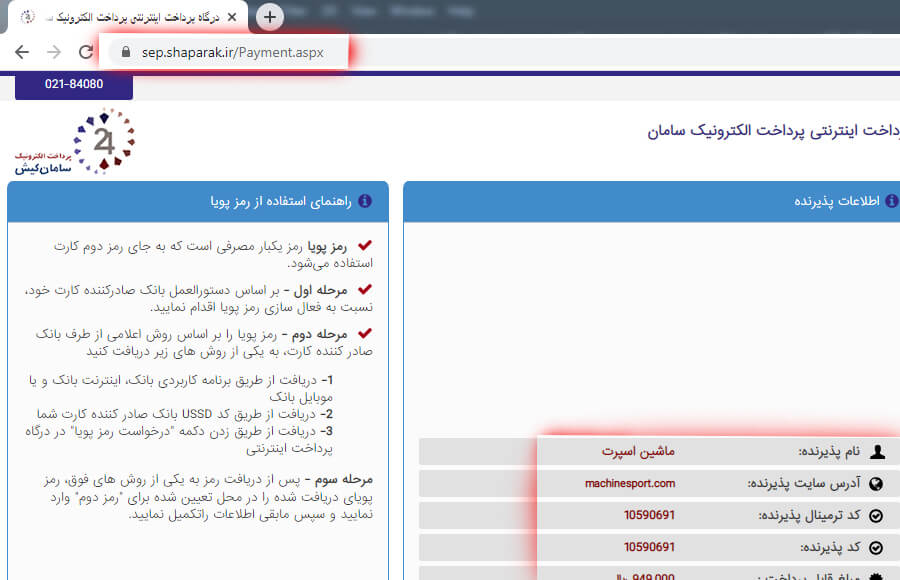Click the کد ترمینال پذیرنده label
Viewport: 900px width, 580px height.
(x=810, y=516)
